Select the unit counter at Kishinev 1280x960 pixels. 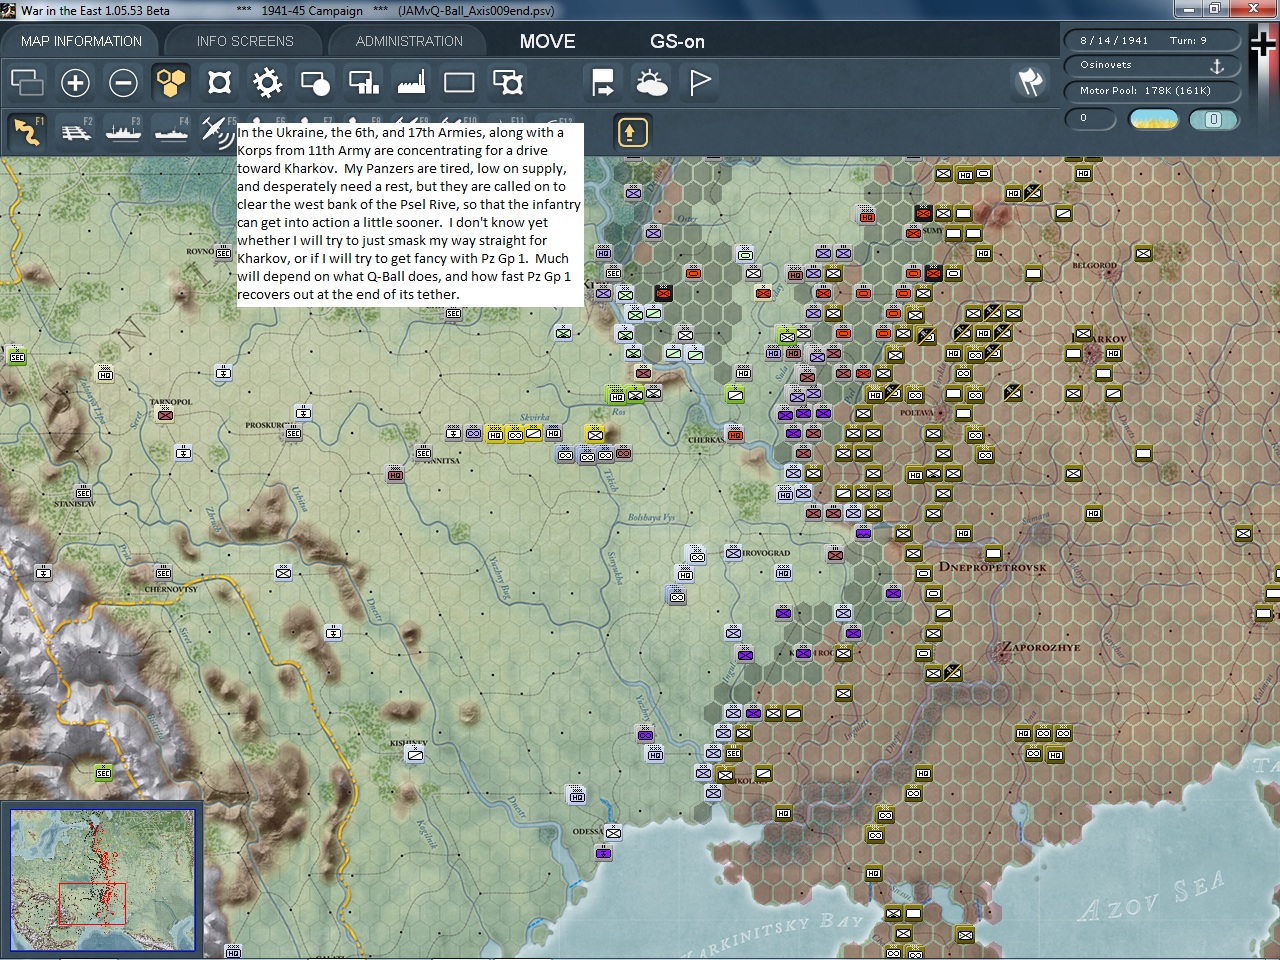(x=415, y=754)
